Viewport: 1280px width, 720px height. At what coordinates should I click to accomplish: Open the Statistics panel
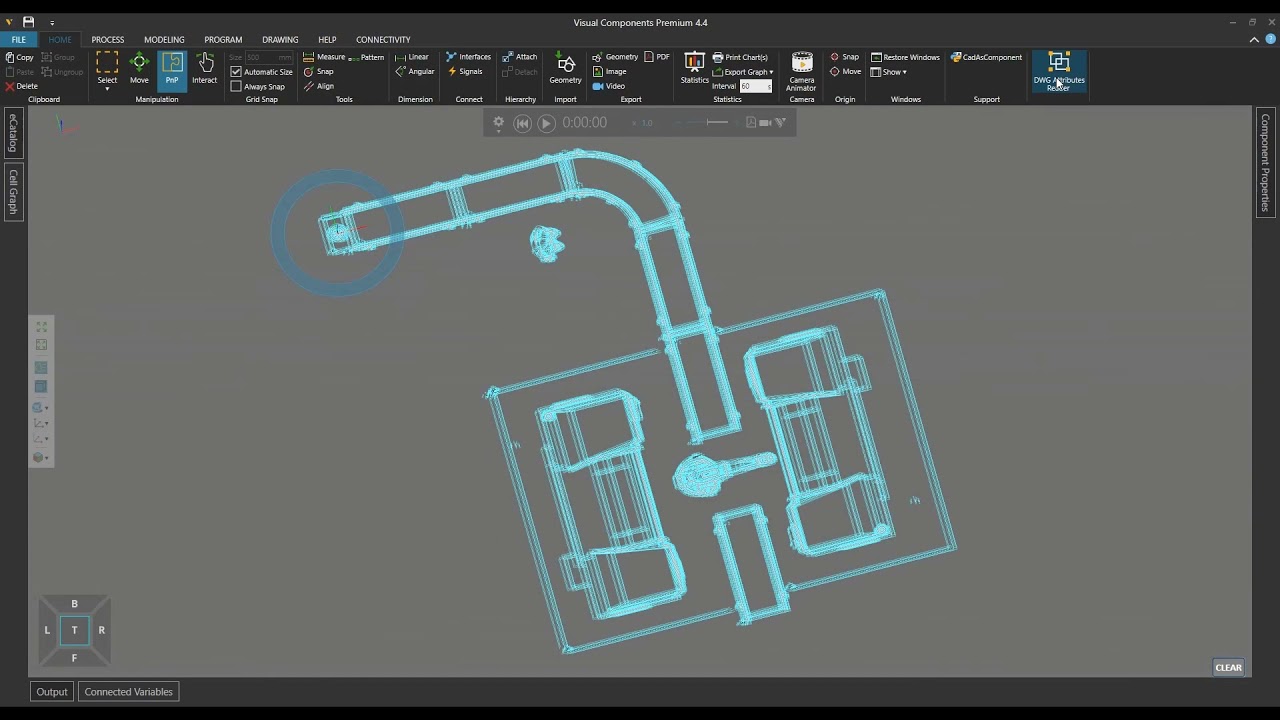pyautogui.click(x=694, y=69)
